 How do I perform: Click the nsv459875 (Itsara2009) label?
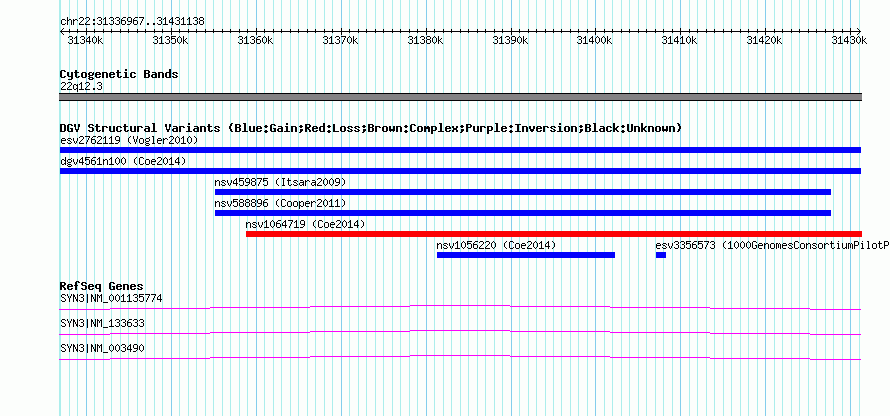click(280, 182)
